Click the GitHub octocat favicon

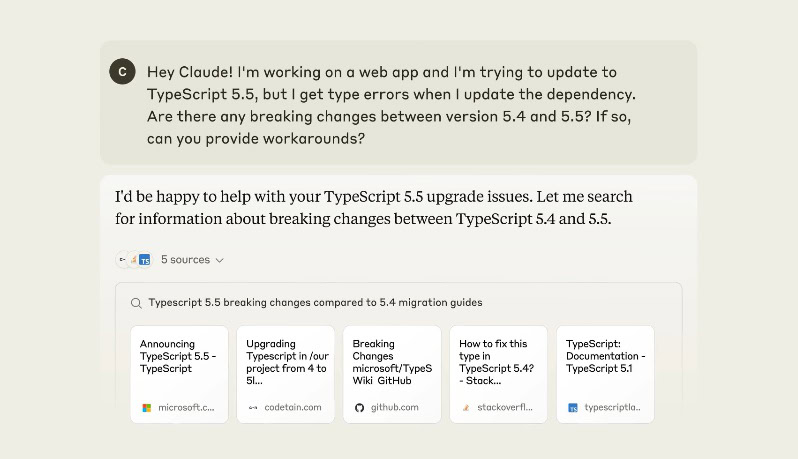coord(360,408)
